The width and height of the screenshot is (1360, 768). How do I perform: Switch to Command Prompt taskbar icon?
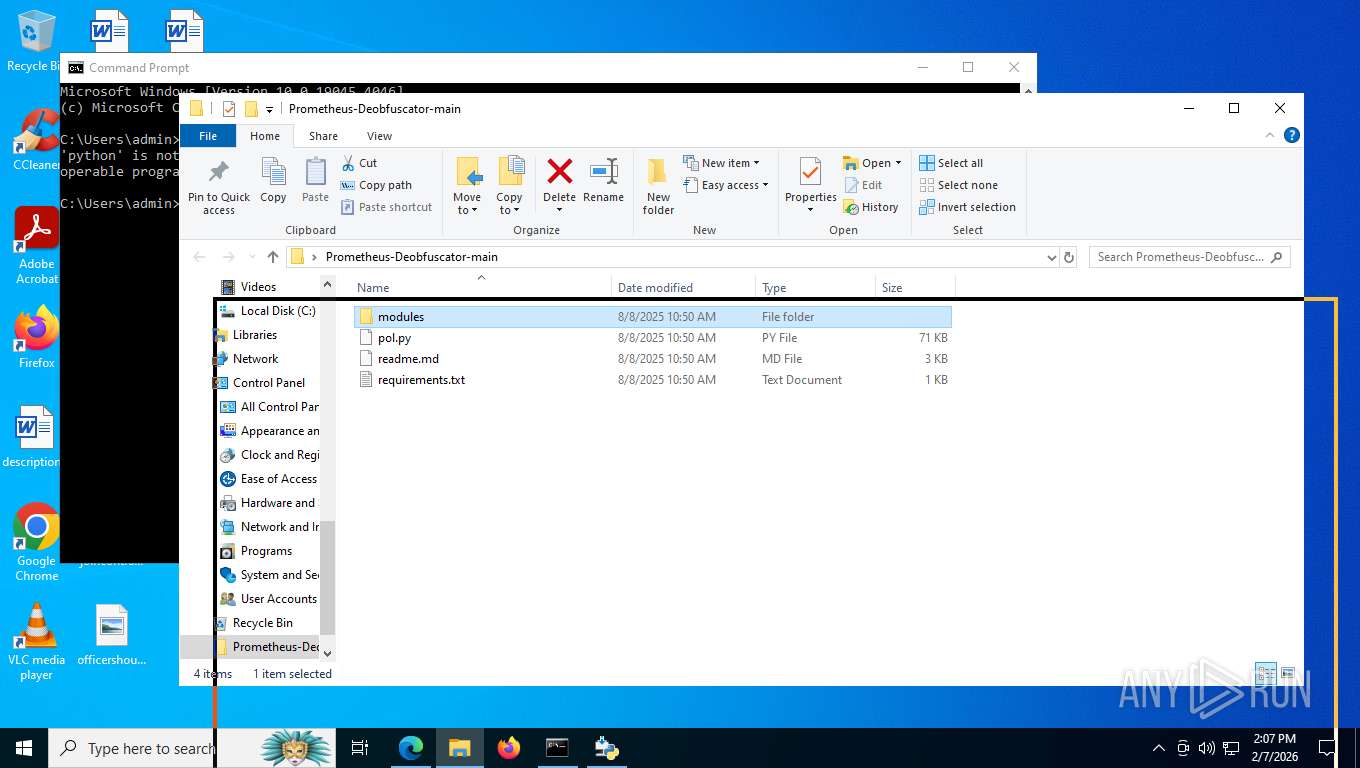[557, 748]
